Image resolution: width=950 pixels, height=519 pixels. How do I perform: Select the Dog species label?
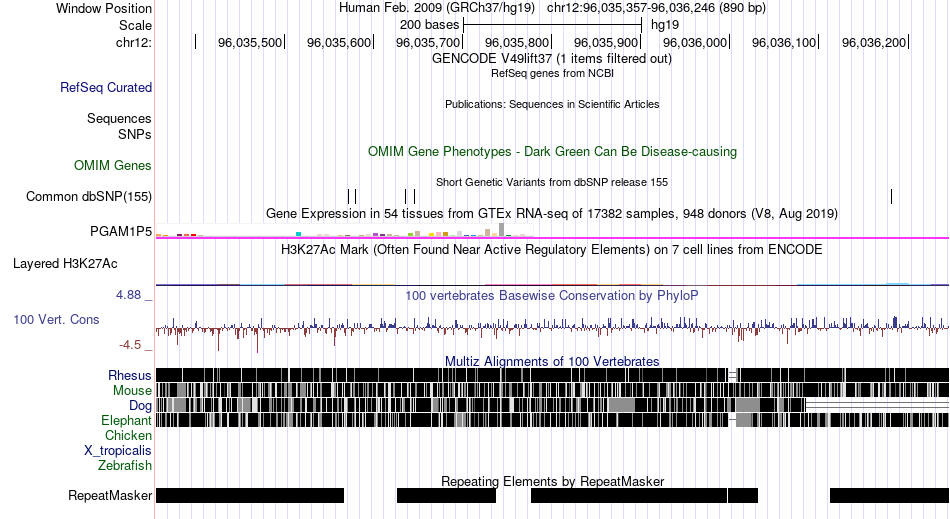click(140, 406)
